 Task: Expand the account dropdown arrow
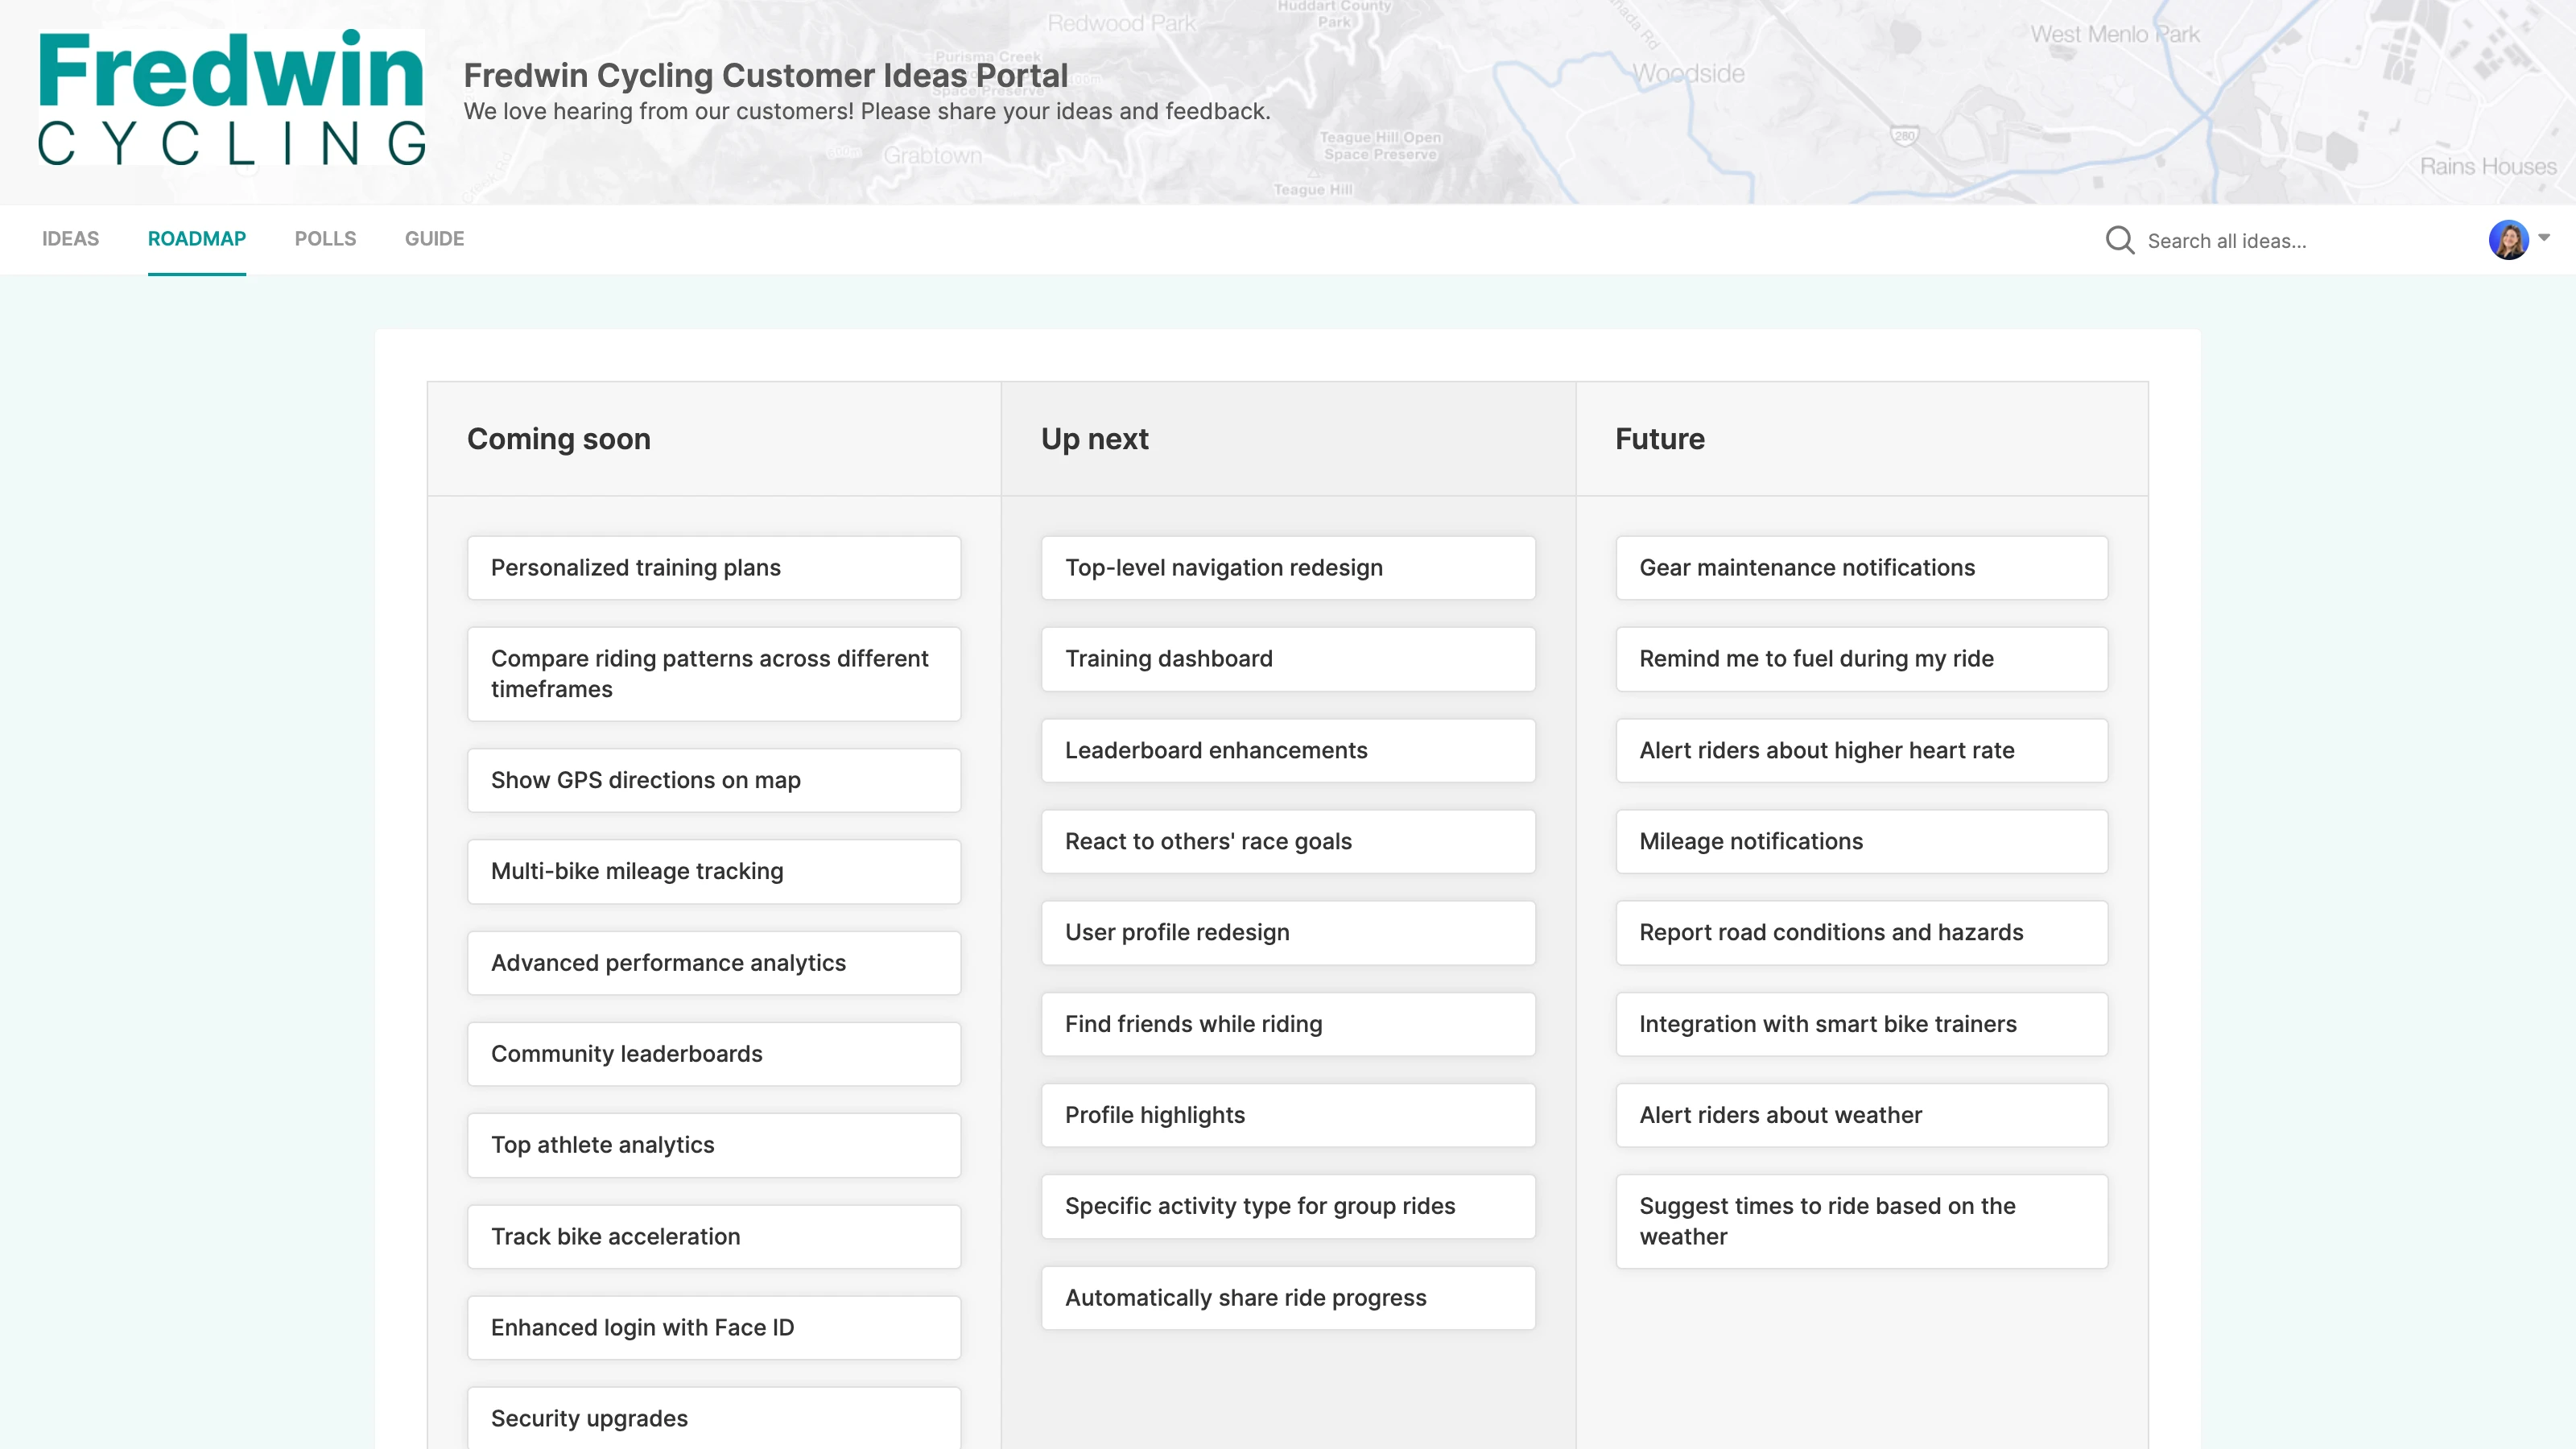coord(2544,237)
